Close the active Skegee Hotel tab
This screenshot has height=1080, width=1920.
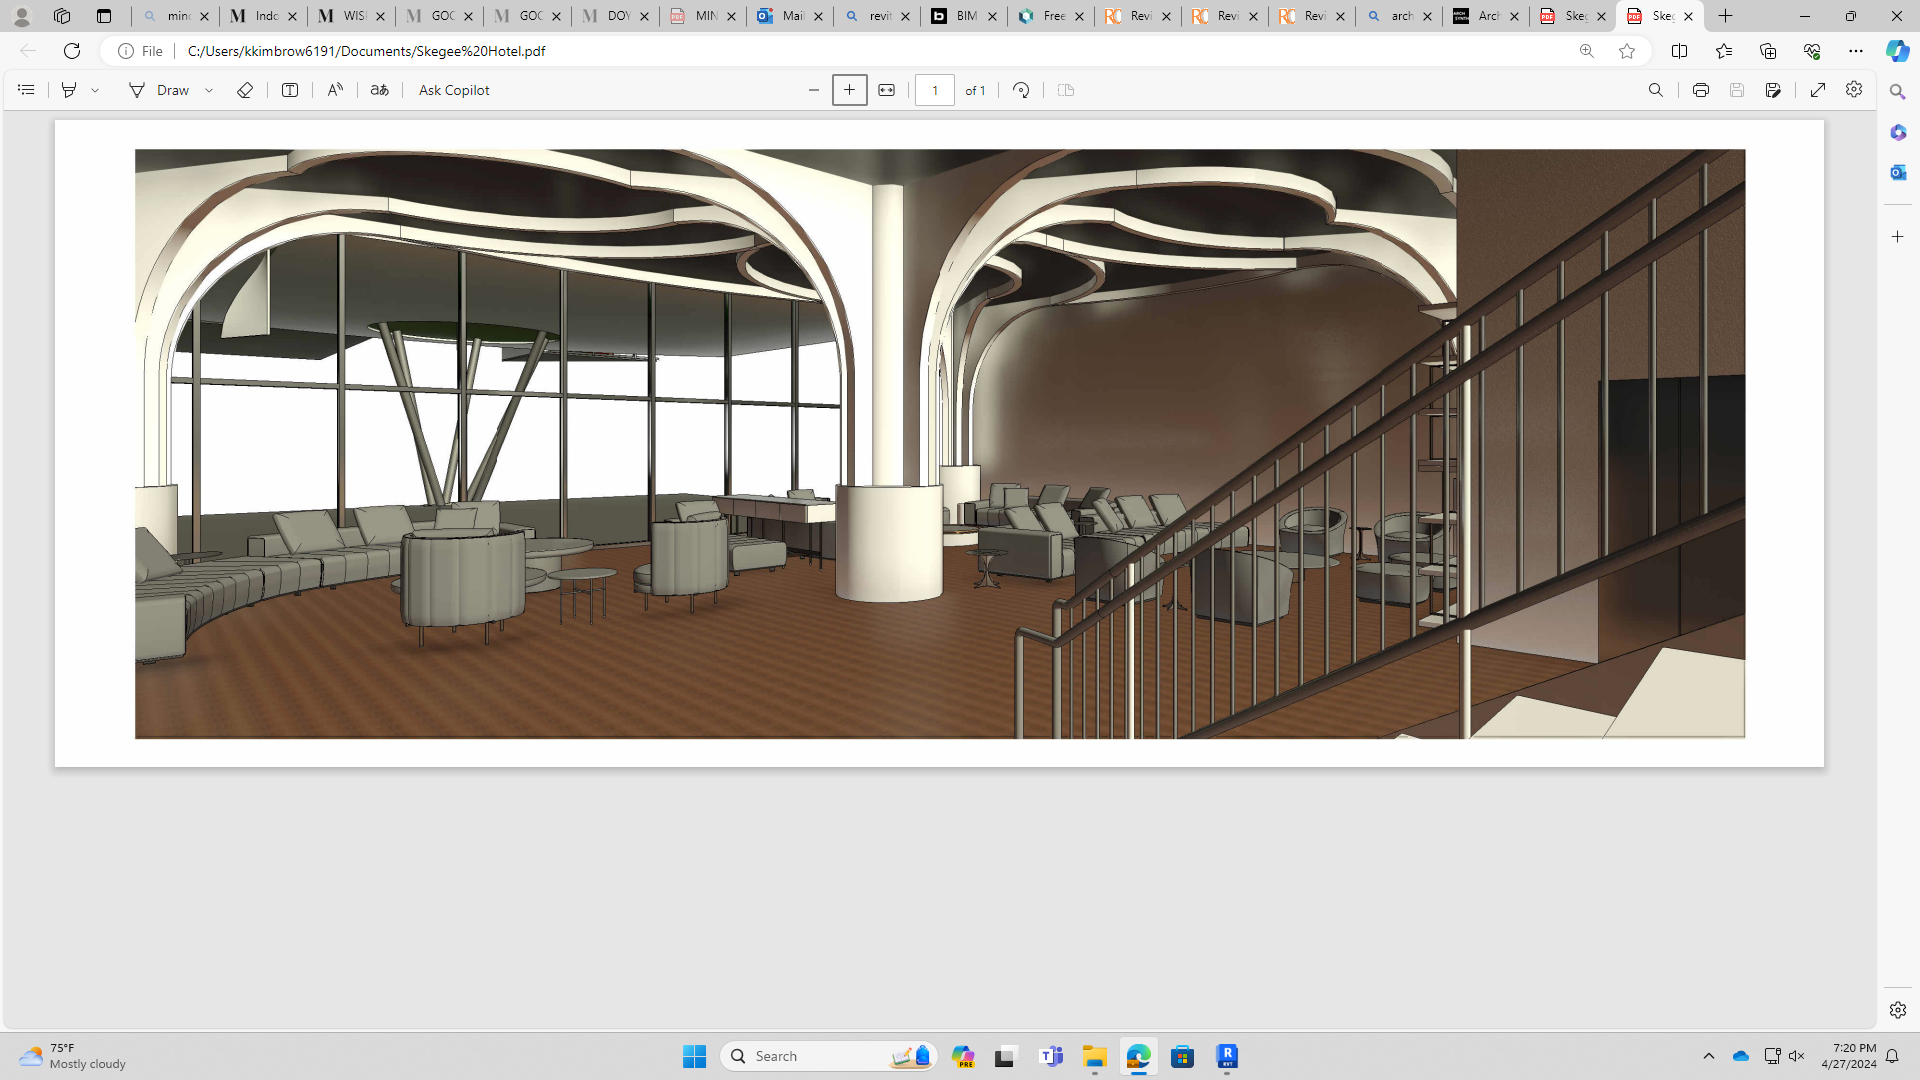(1688, 16)
